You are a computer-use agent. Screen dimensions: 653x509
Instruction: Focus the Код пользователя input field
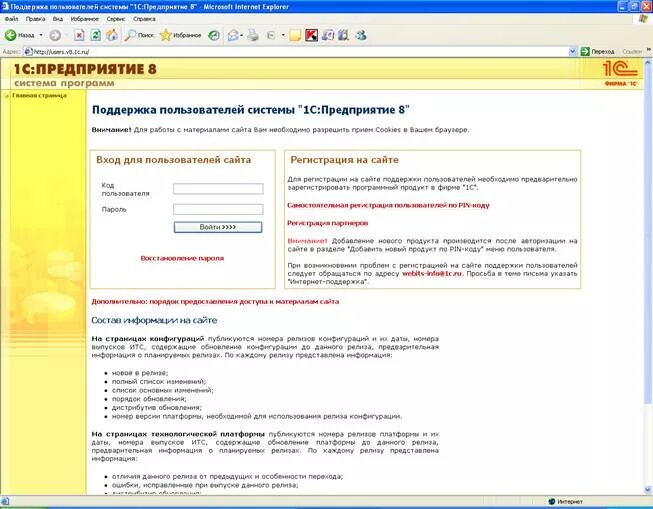pos(218,189)
